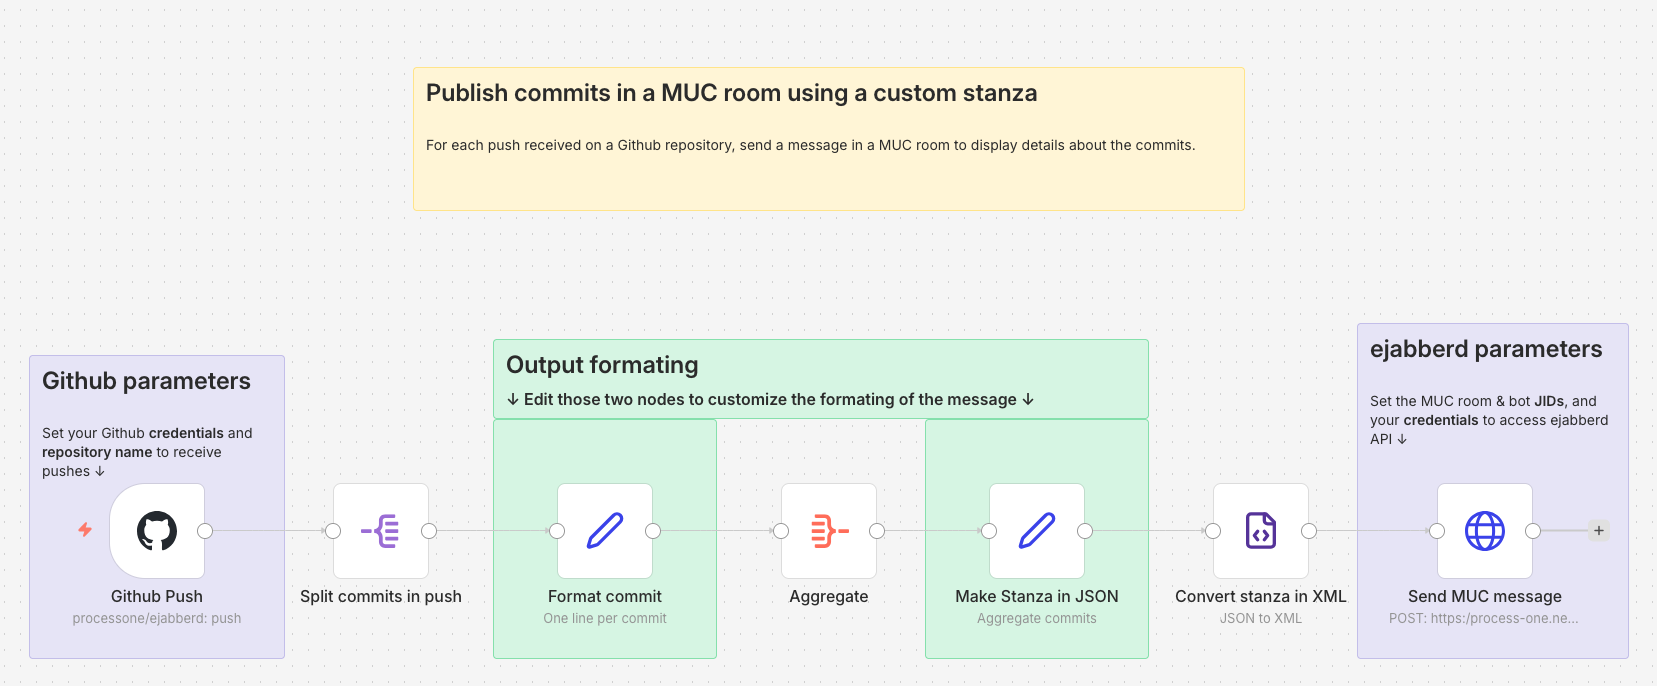Viewport: 1657px width, 686px height.
Task: Select the Output formating sticky note heading
Action: pos(602,365)
